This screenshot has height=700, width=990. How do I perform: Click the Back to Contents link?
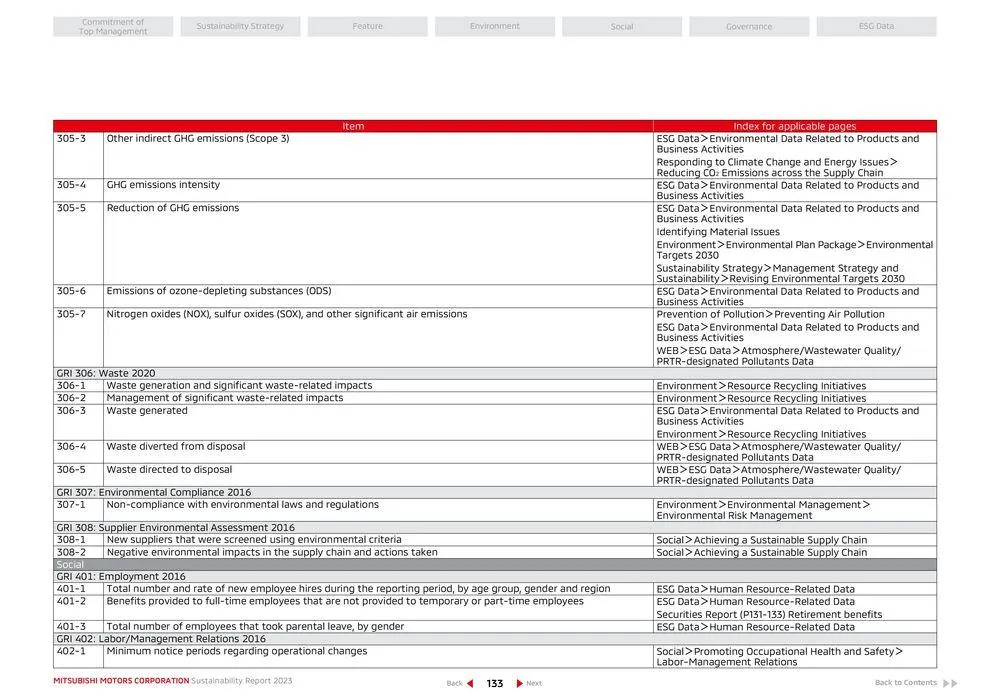point(906,682)
